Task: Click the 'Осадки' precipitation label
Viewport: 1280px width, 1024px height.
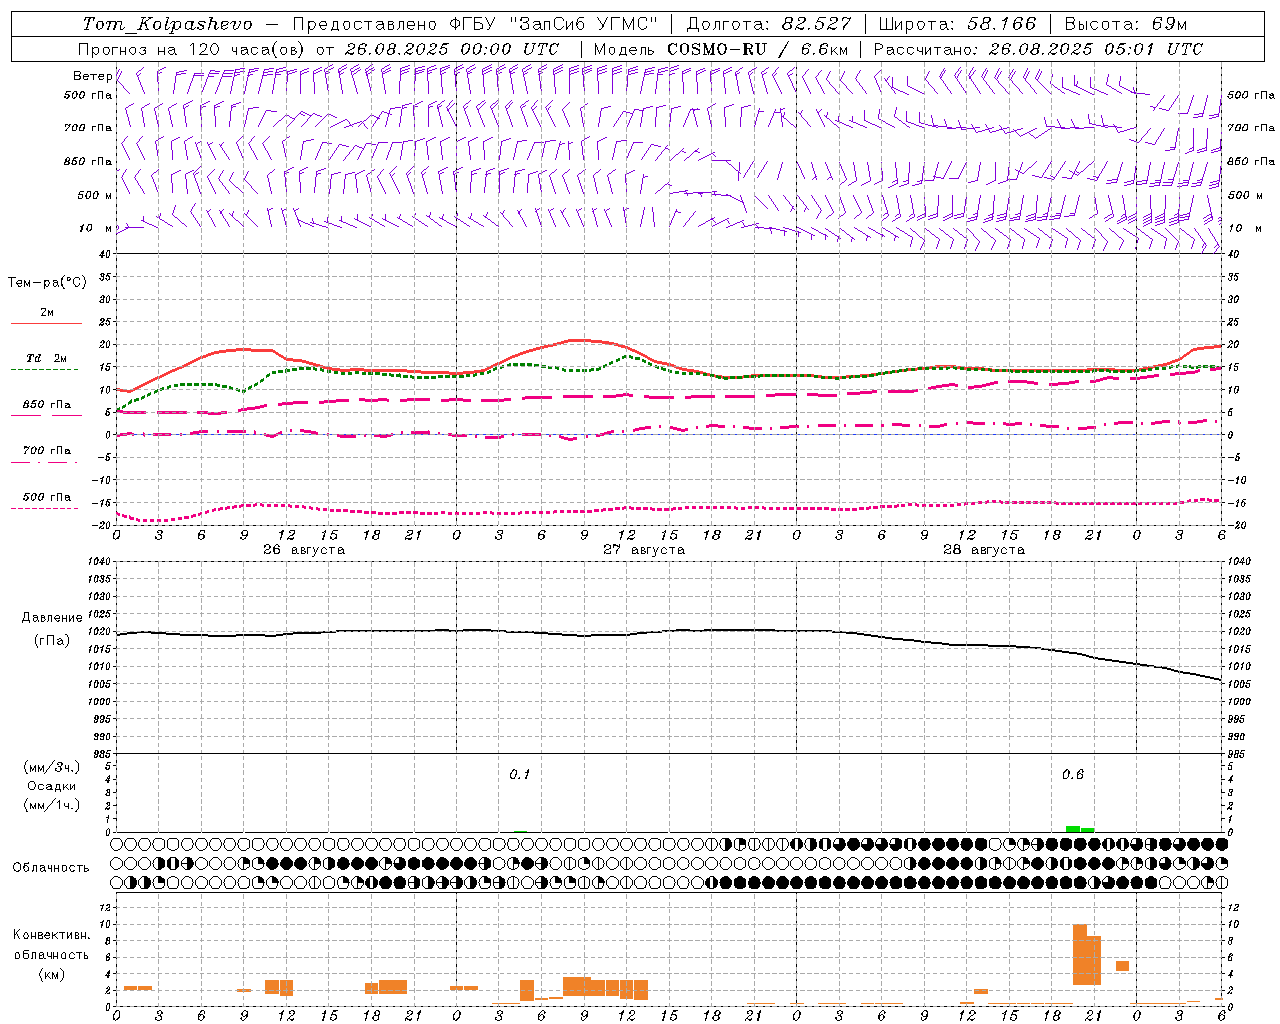Action: tap(52, 786)
